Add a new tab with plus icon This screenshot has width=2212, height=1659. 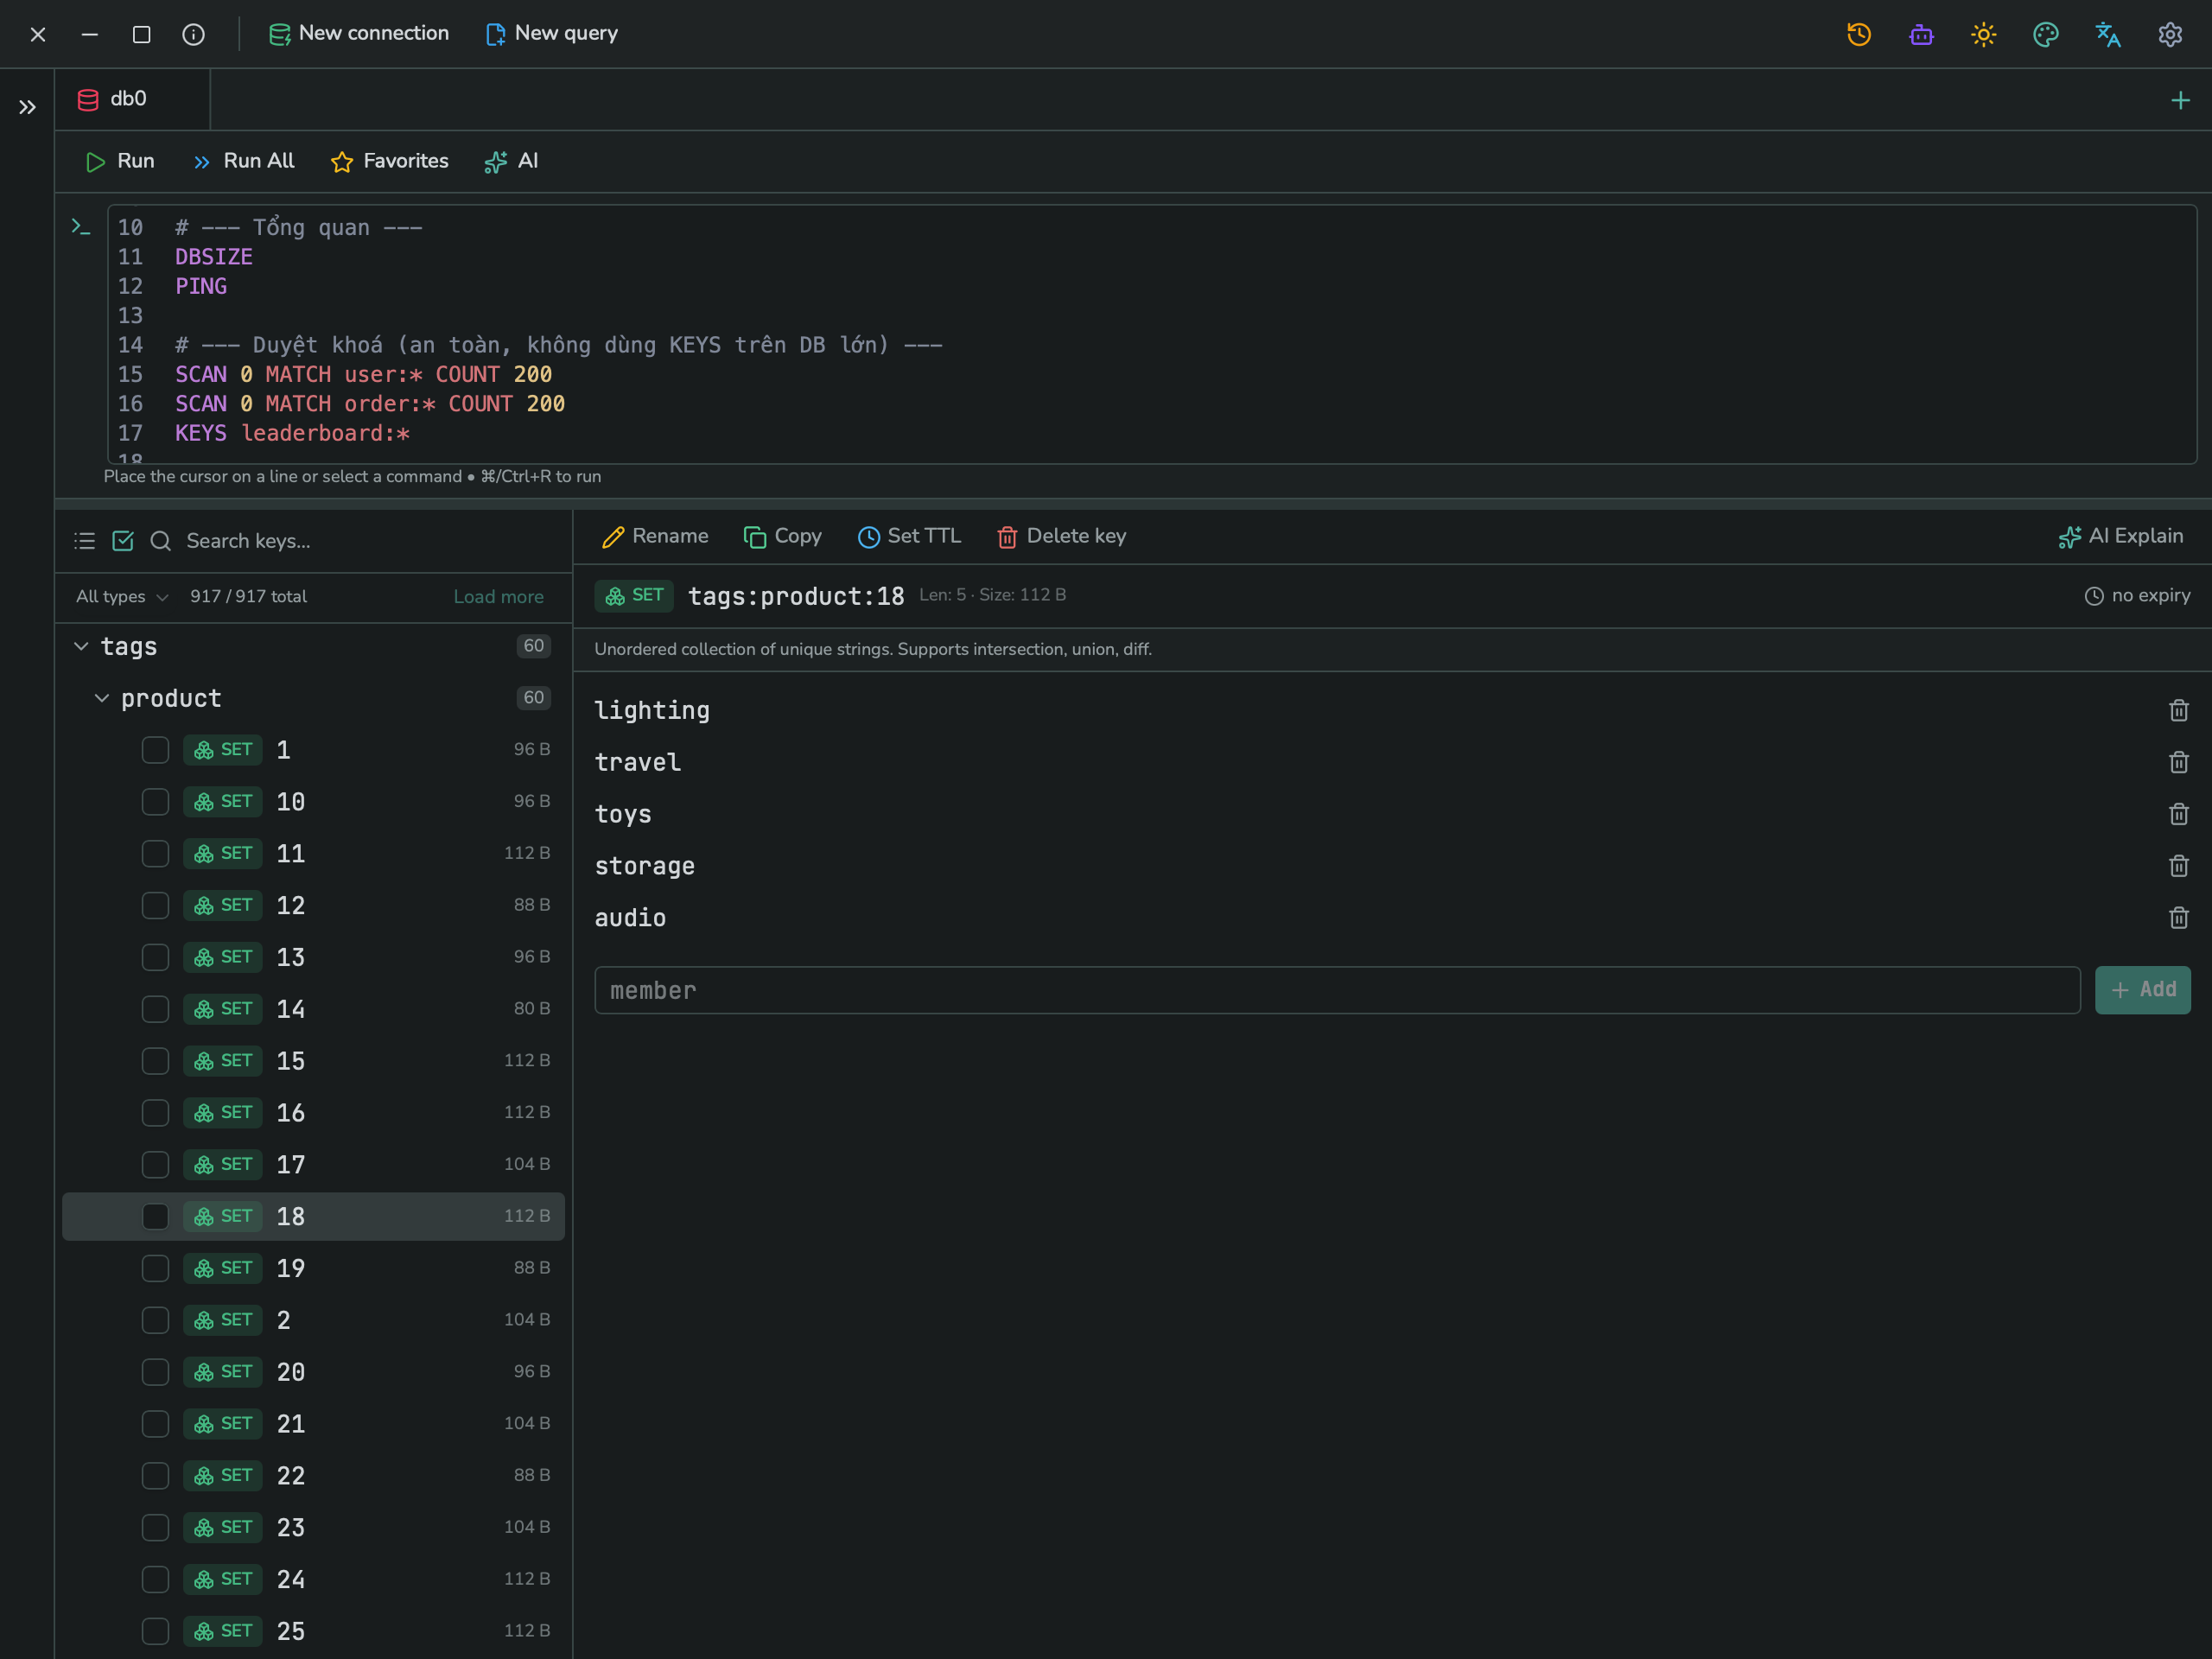coord(2181,100)
